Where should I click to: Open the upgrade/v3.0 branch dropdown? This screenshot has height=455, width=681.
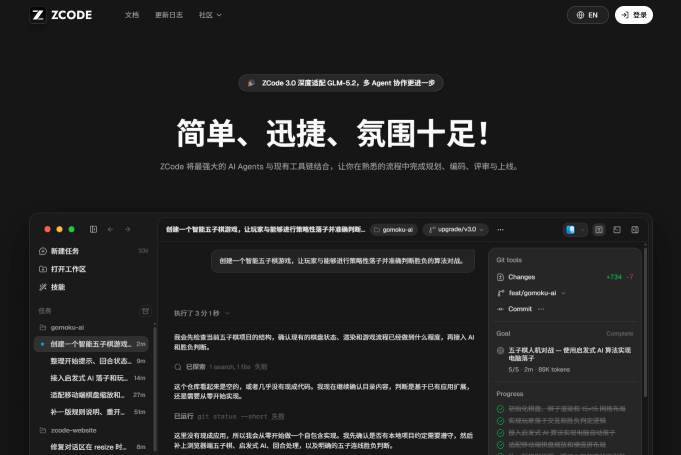pos(456,230)
